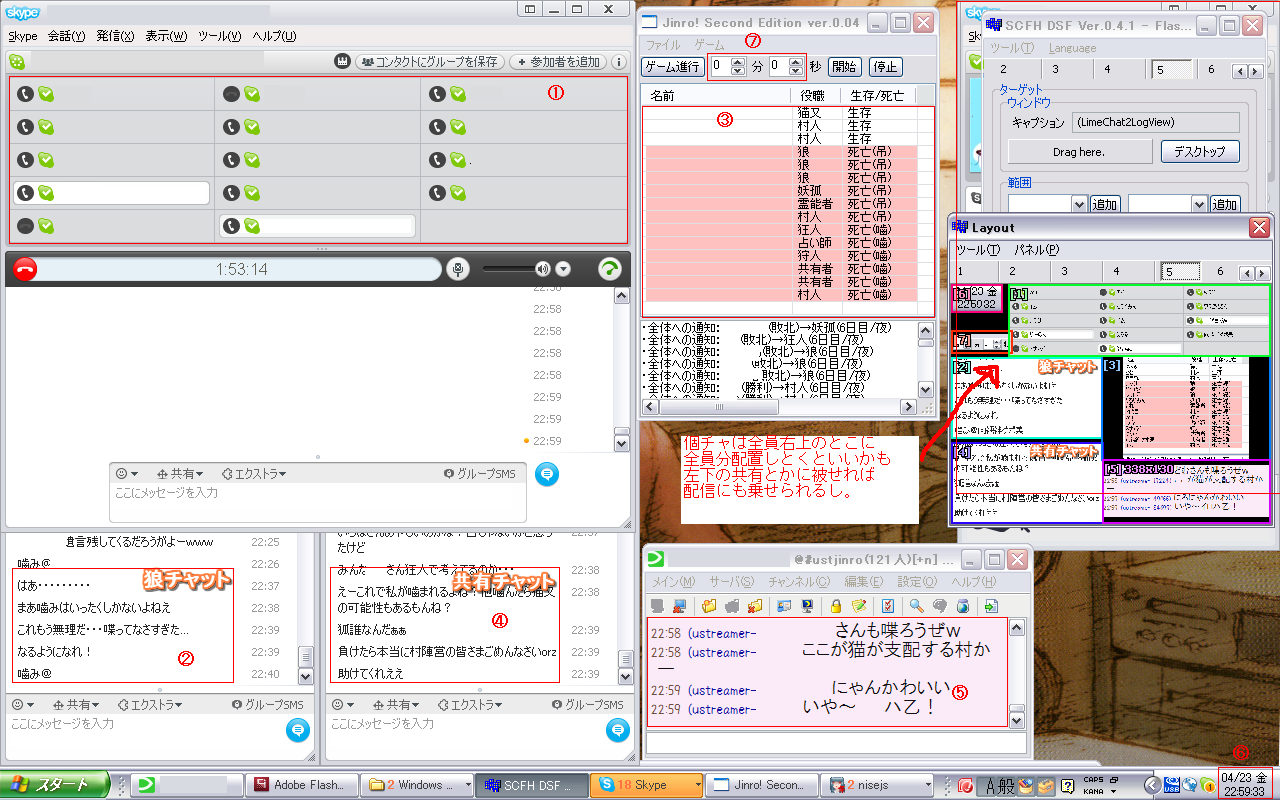Increase the minutes value in Jinro timer
This screenshot has width=1280, height=800.
click(x=738, y=62)
